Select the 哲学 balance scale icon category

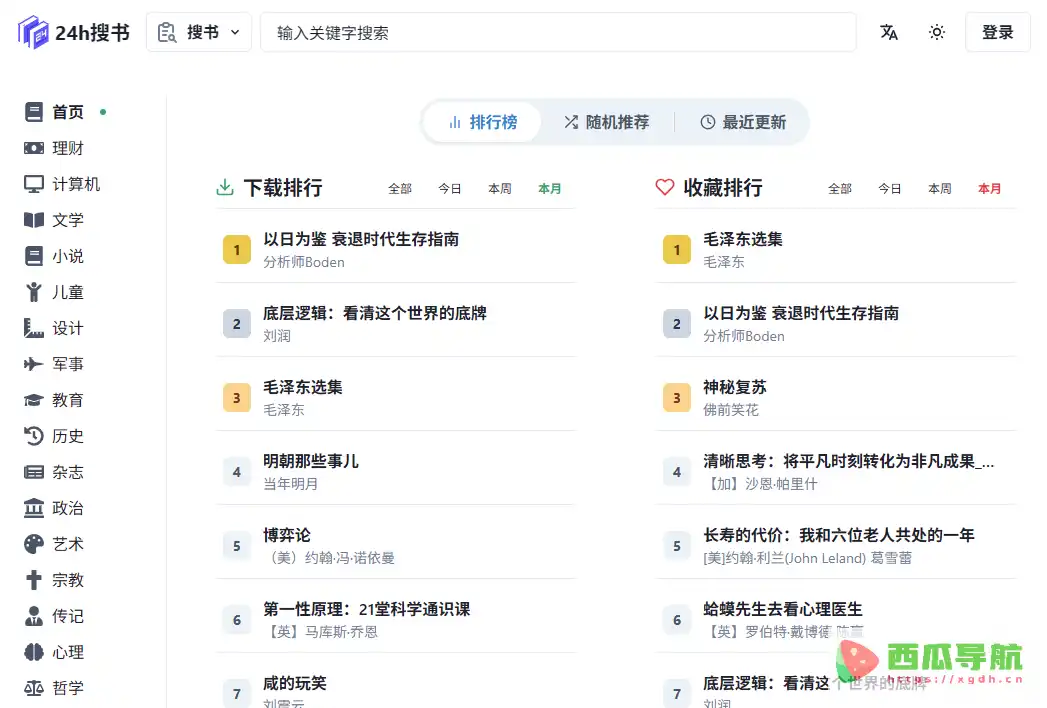tap(33, 688)
